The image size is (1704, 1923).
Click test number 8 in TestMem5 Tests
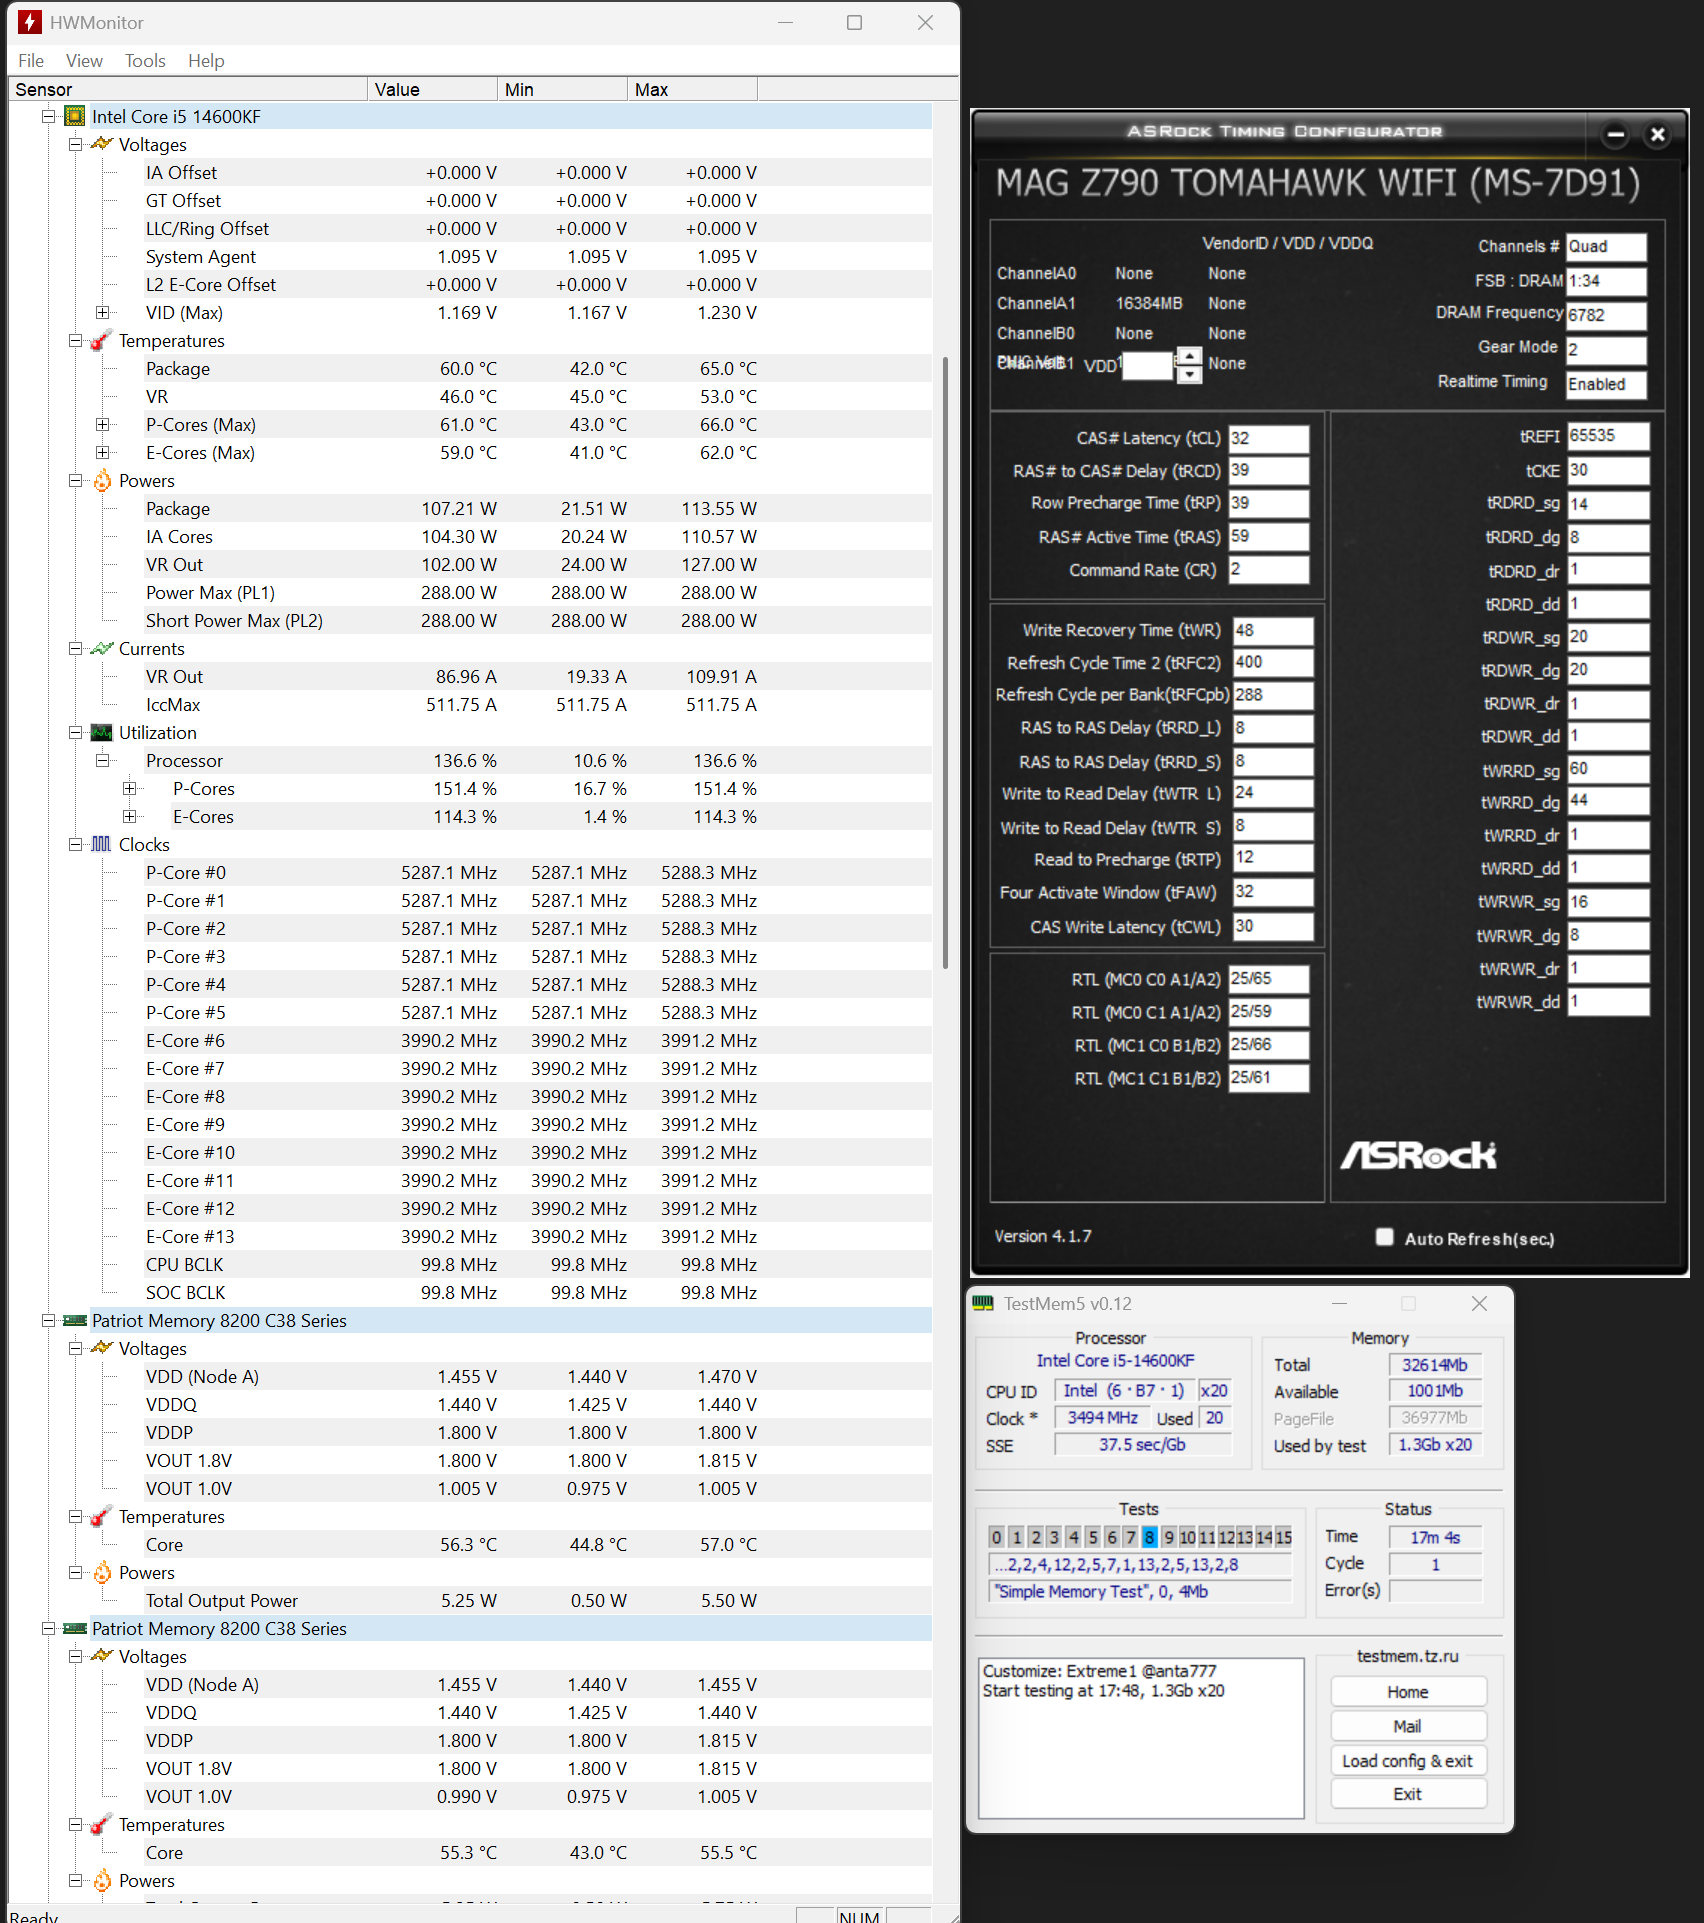(x=1149, y=1537)
